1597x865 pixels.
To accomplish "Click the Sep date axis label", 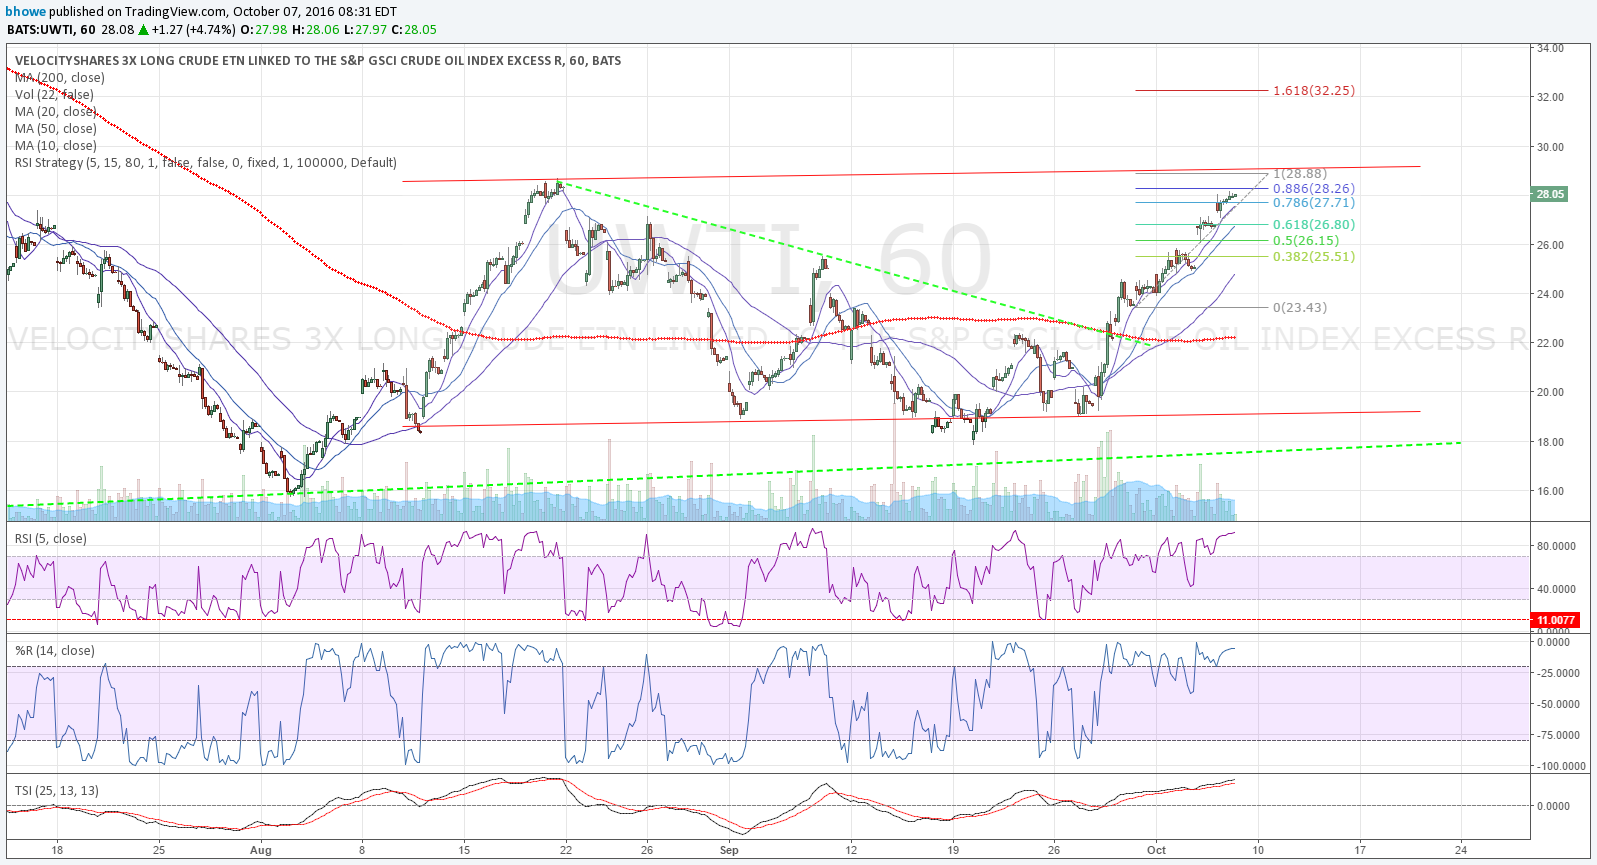I will pos(729,851).
